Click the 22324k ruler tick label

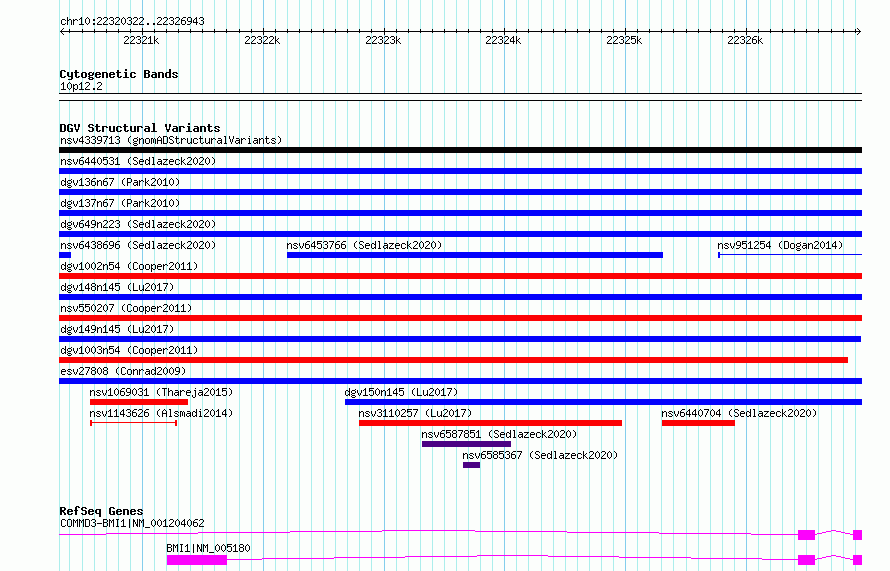tap(503, 40)
